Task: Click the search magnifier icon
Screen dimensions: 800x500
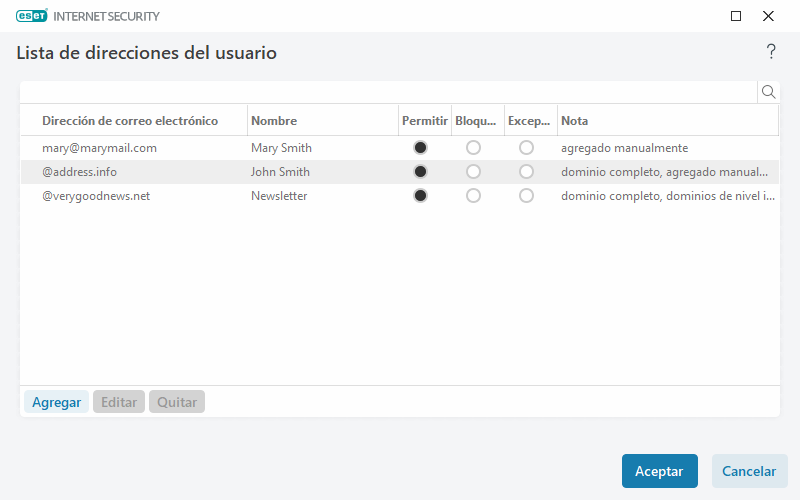Action: click(x=769, y=92)
